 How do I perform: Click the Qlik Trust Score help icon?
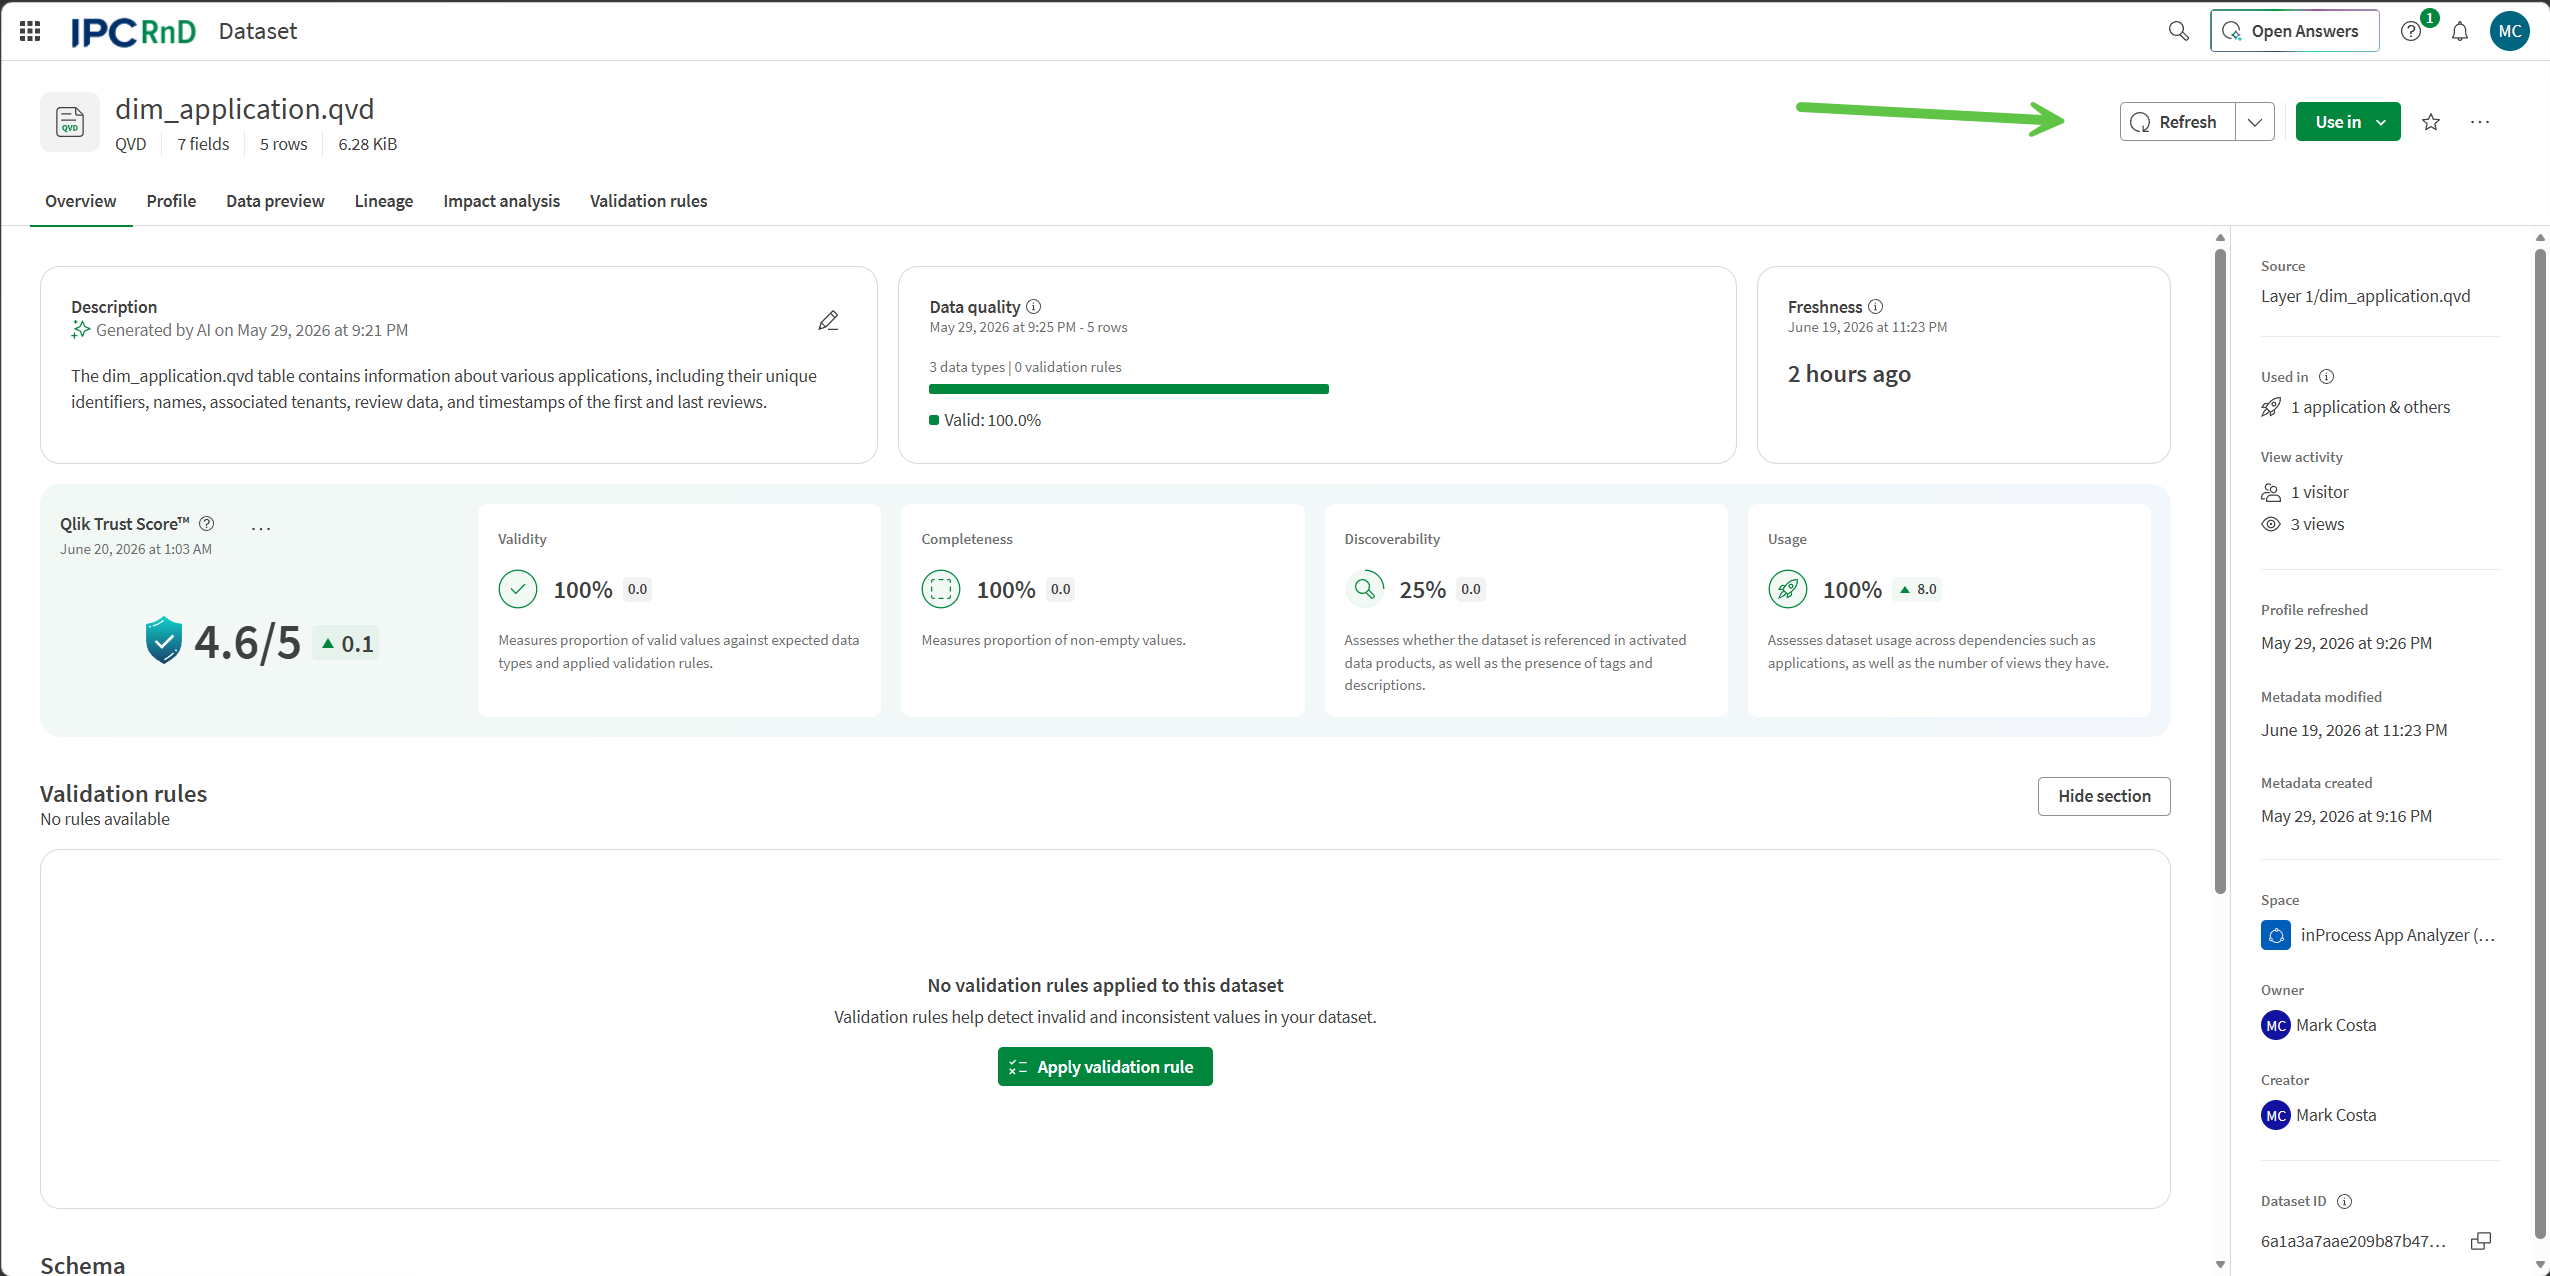tap(207, 524)
